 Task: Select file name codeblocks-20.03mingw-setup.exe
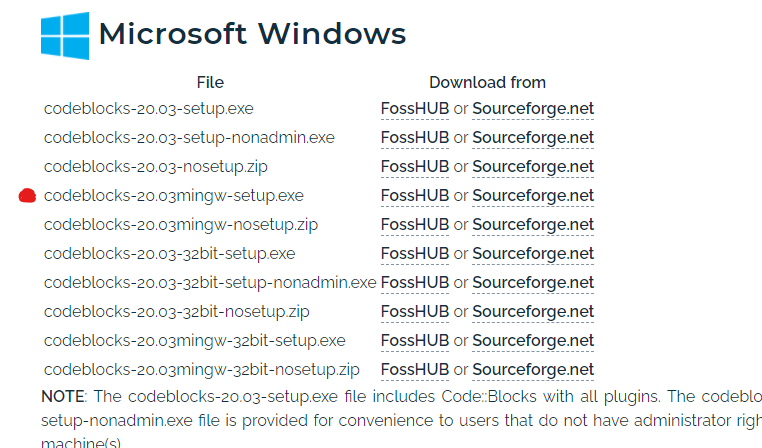tap(174, 196)
